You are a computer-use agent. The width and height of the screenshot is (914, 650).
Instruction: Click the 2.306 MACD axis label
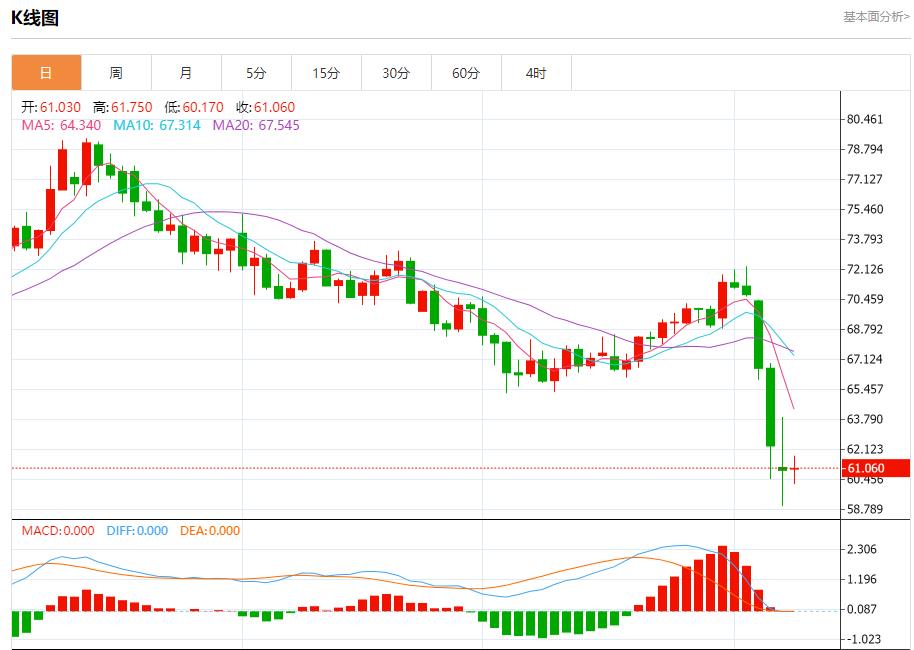pos(861,549)
